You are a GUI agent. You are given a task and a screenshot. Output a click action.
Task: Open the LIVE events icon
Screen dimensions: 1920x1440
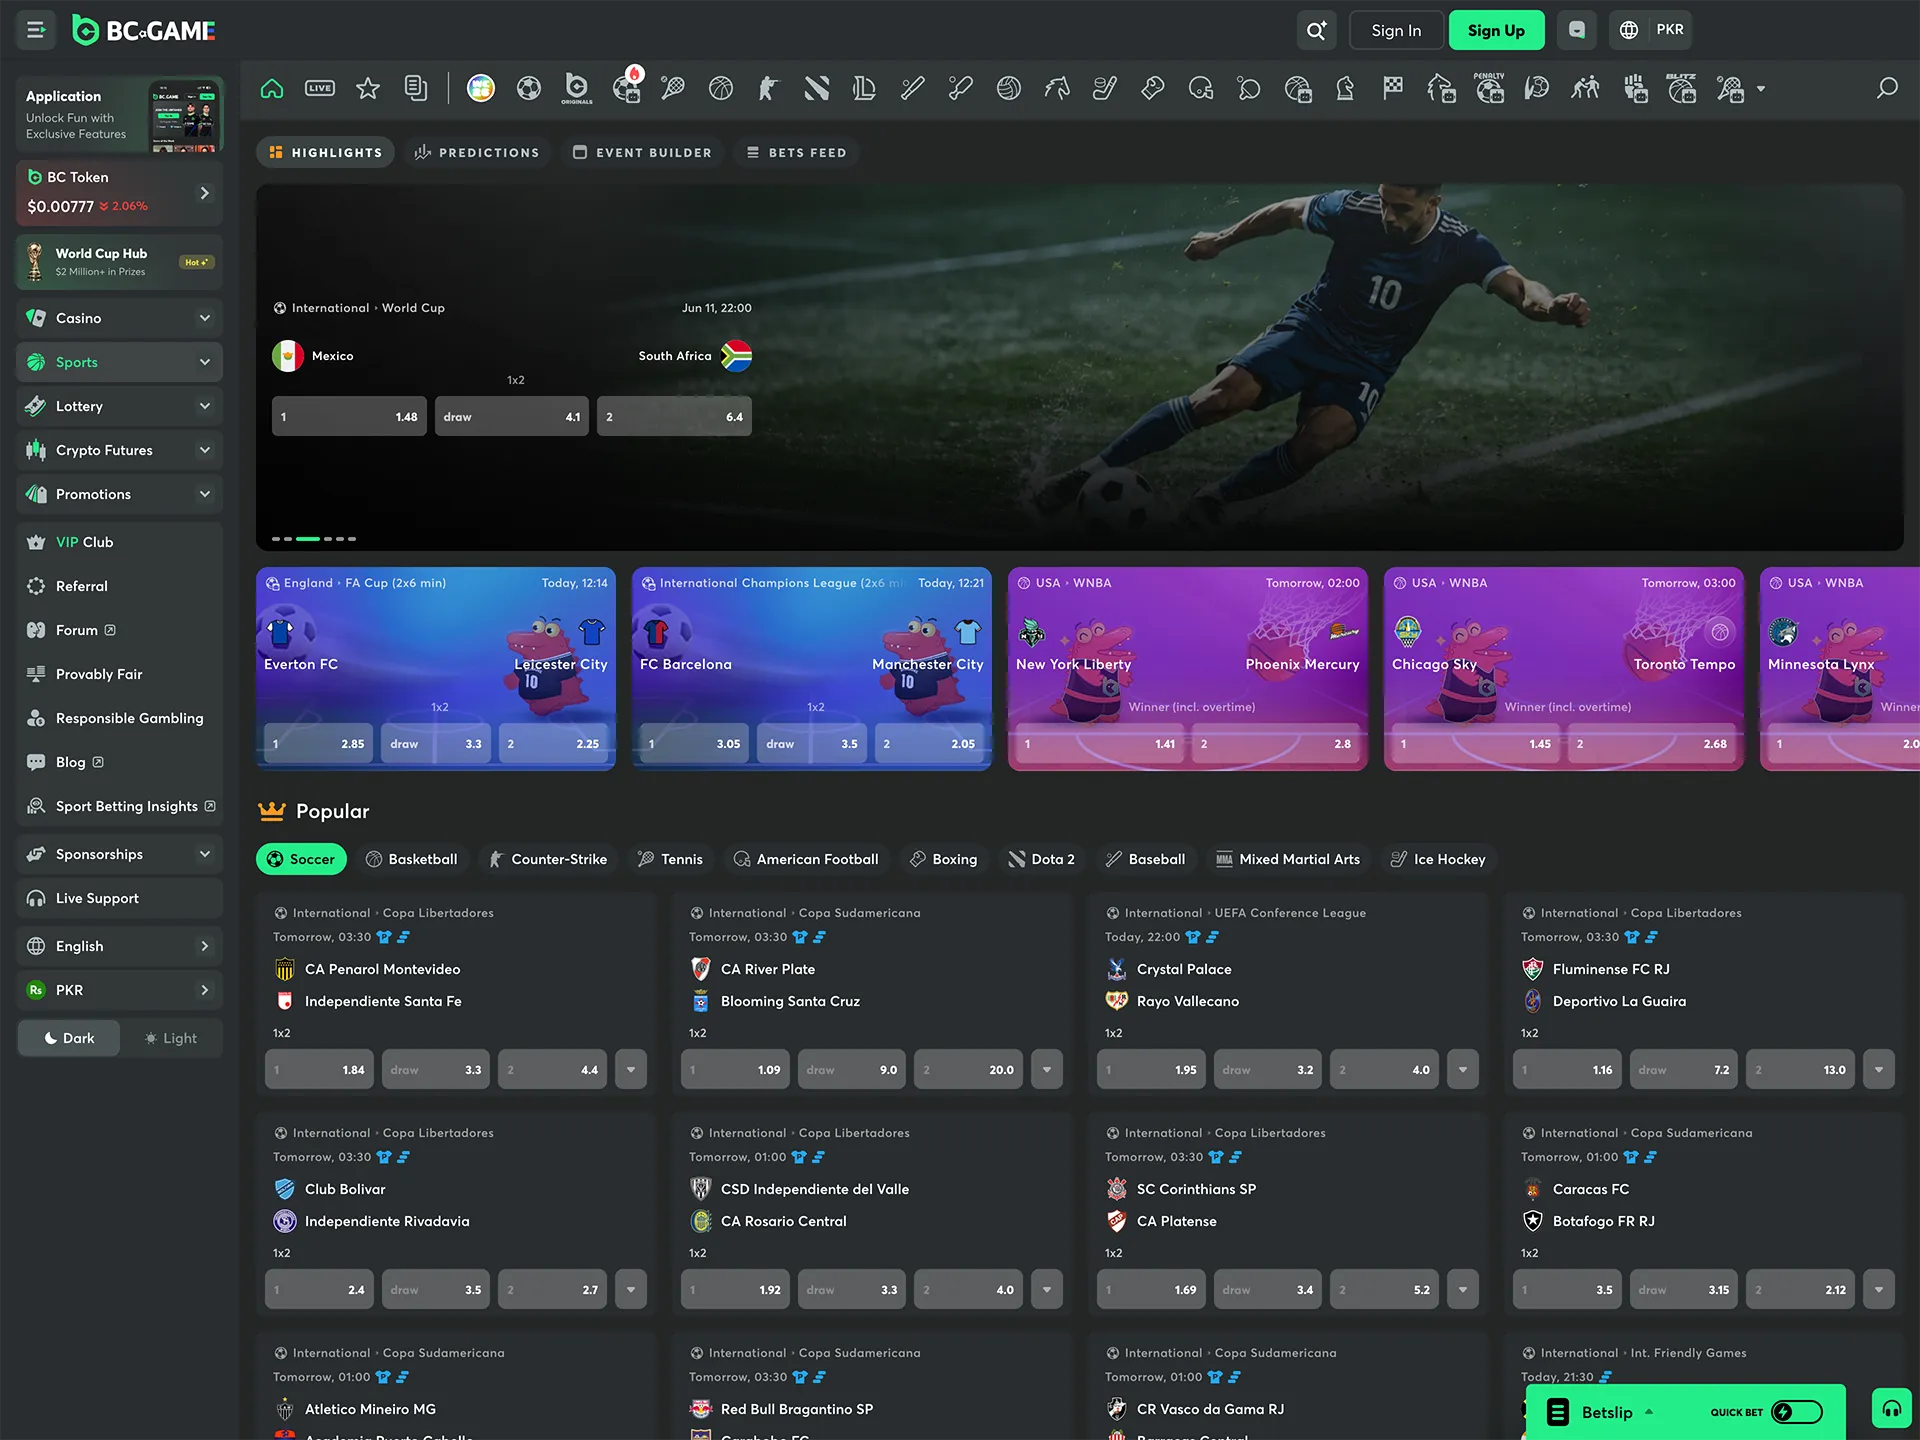click(320, 89)
